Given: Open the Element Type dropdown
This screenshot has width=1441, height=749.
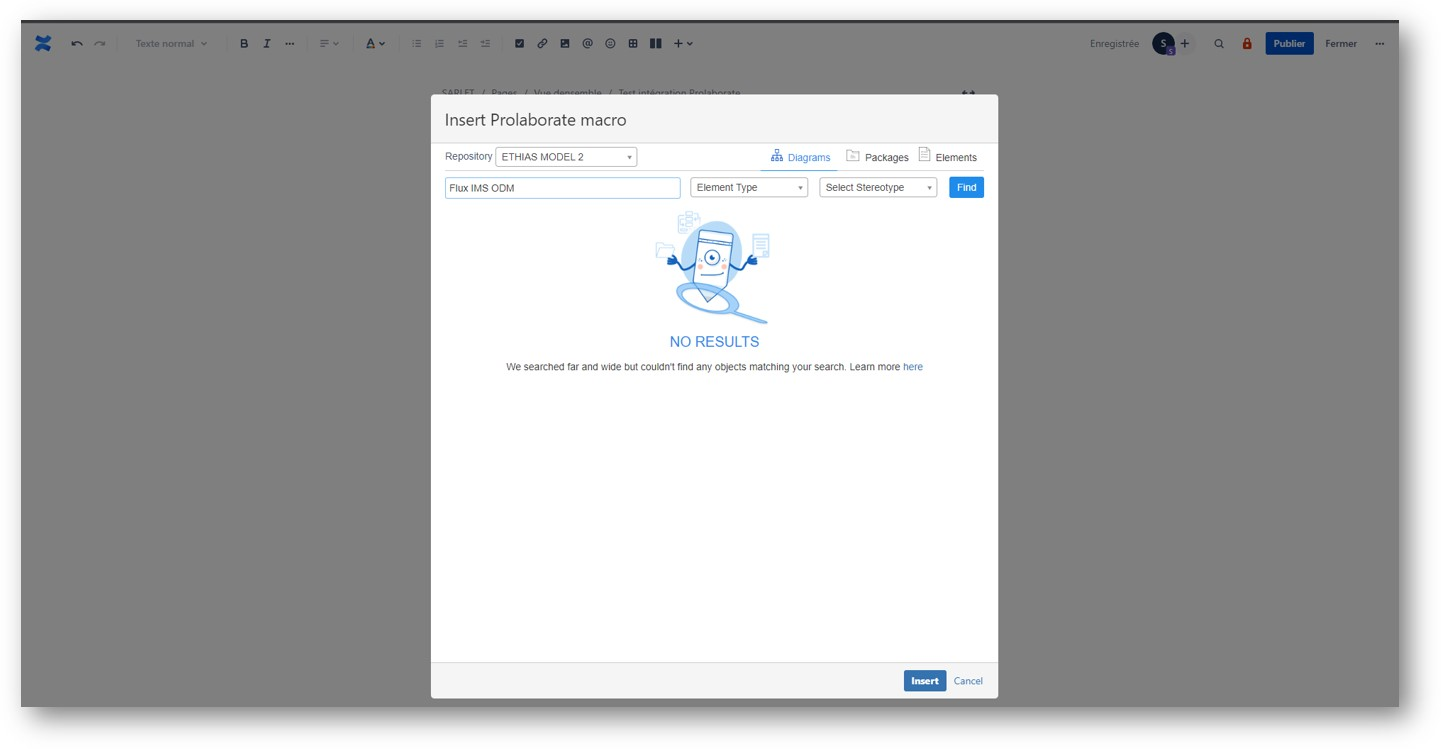Looking at the screenshot, I should coord(749,188).
